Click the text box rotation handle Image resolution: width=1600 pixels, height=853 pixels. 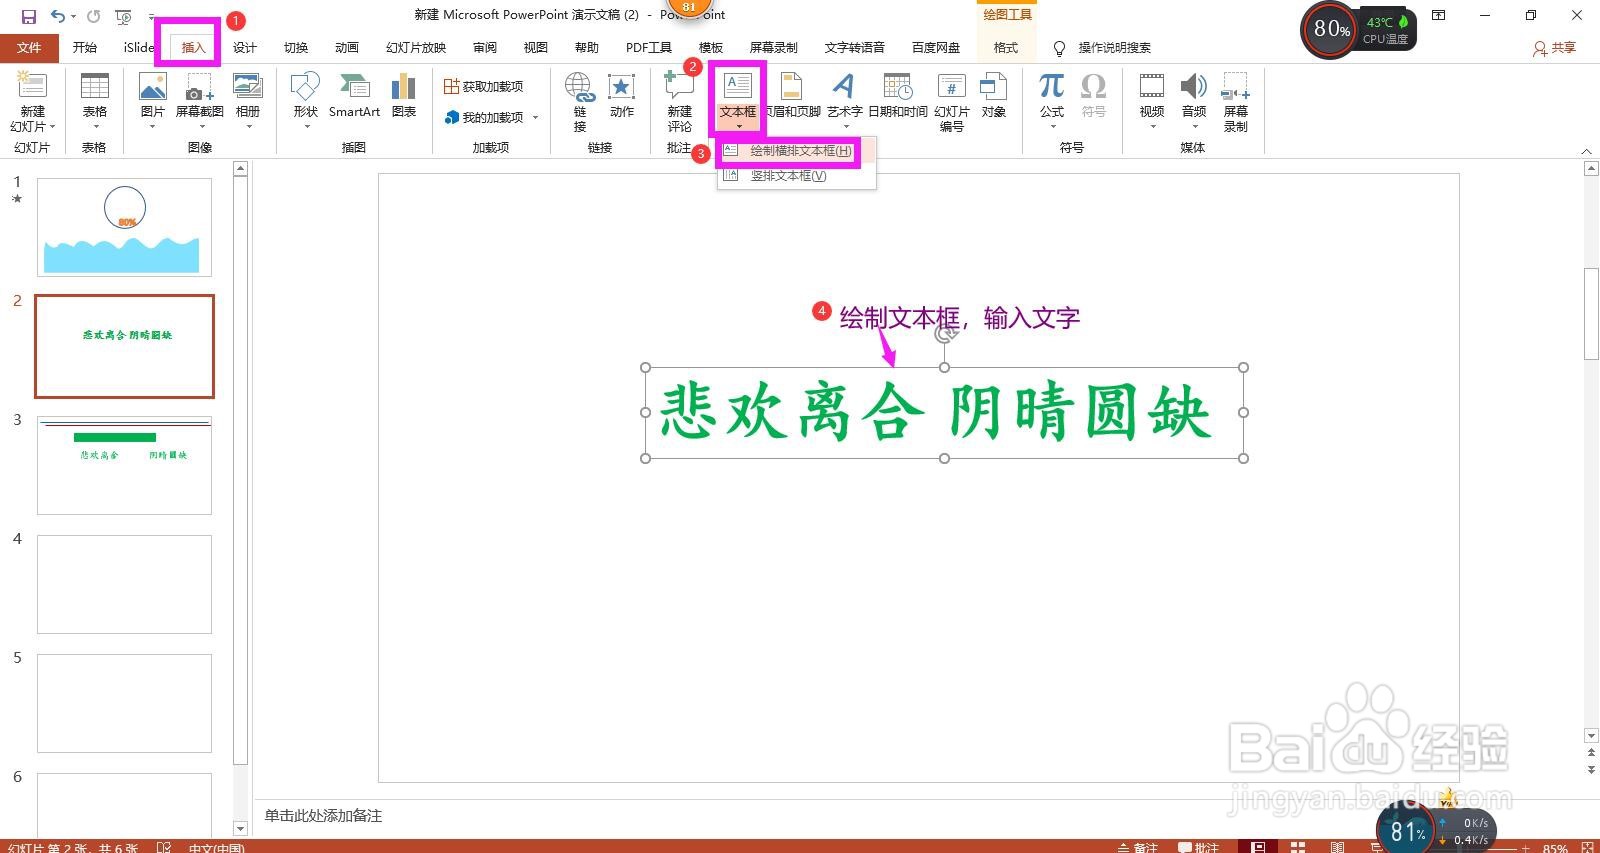[945, 334]
